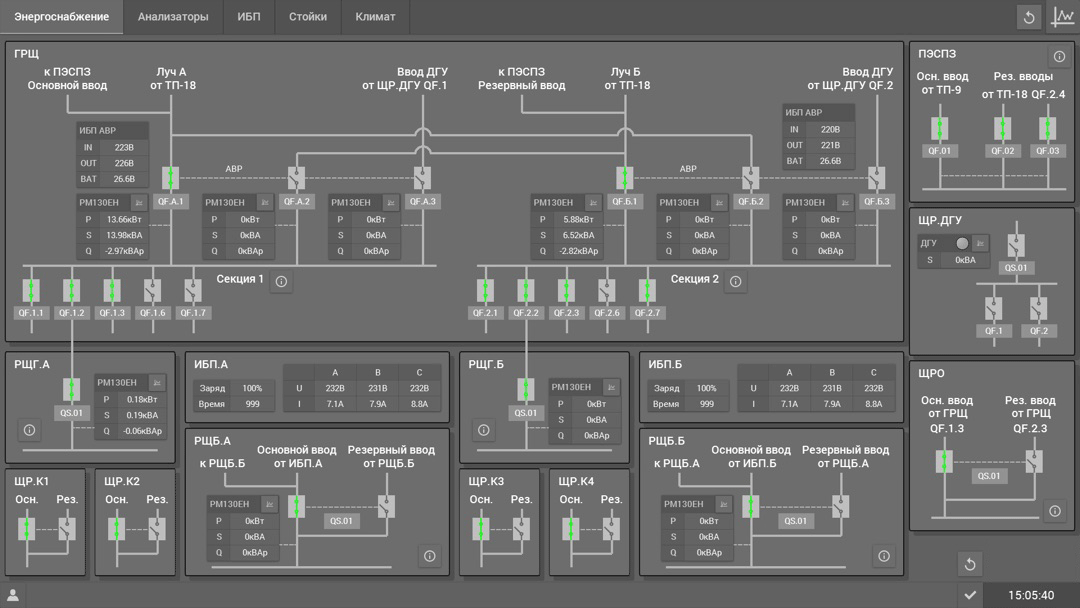Screen dimensions: 1080x608
Task: Toggle the QF.Б.2 breaker switch
Action: point(750,178)
